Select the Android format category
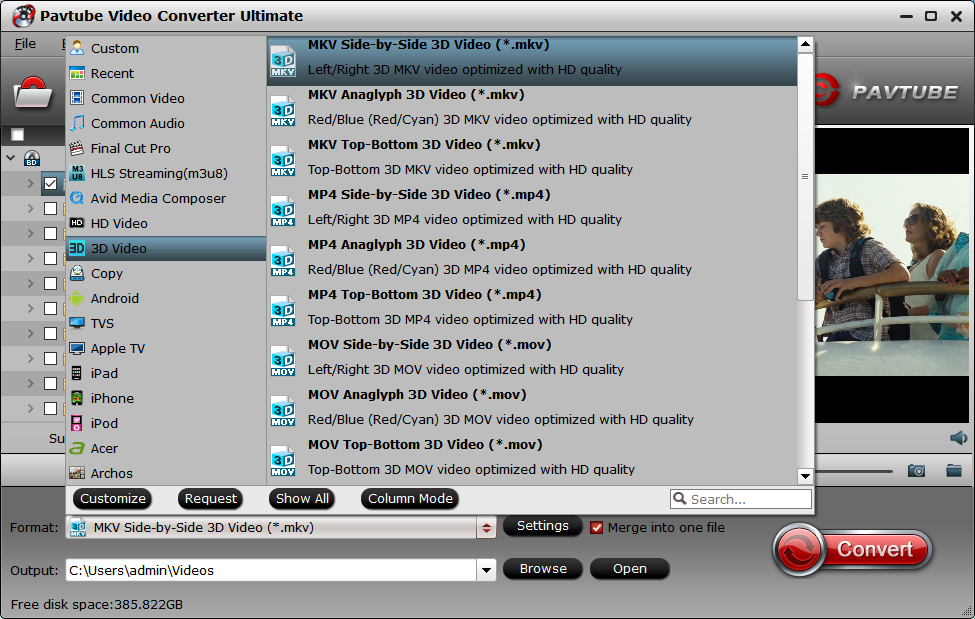Viewport: 975px width, 619px height. tap(114, 298)
